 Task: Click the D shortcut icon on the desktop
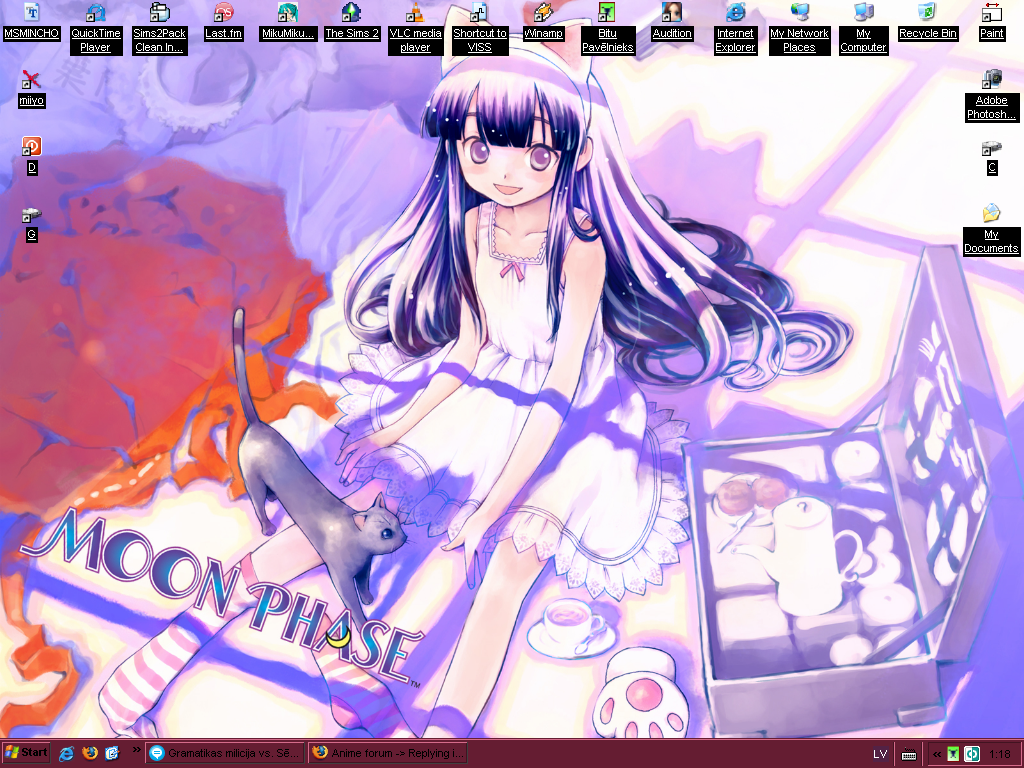[x=31, y=155]
